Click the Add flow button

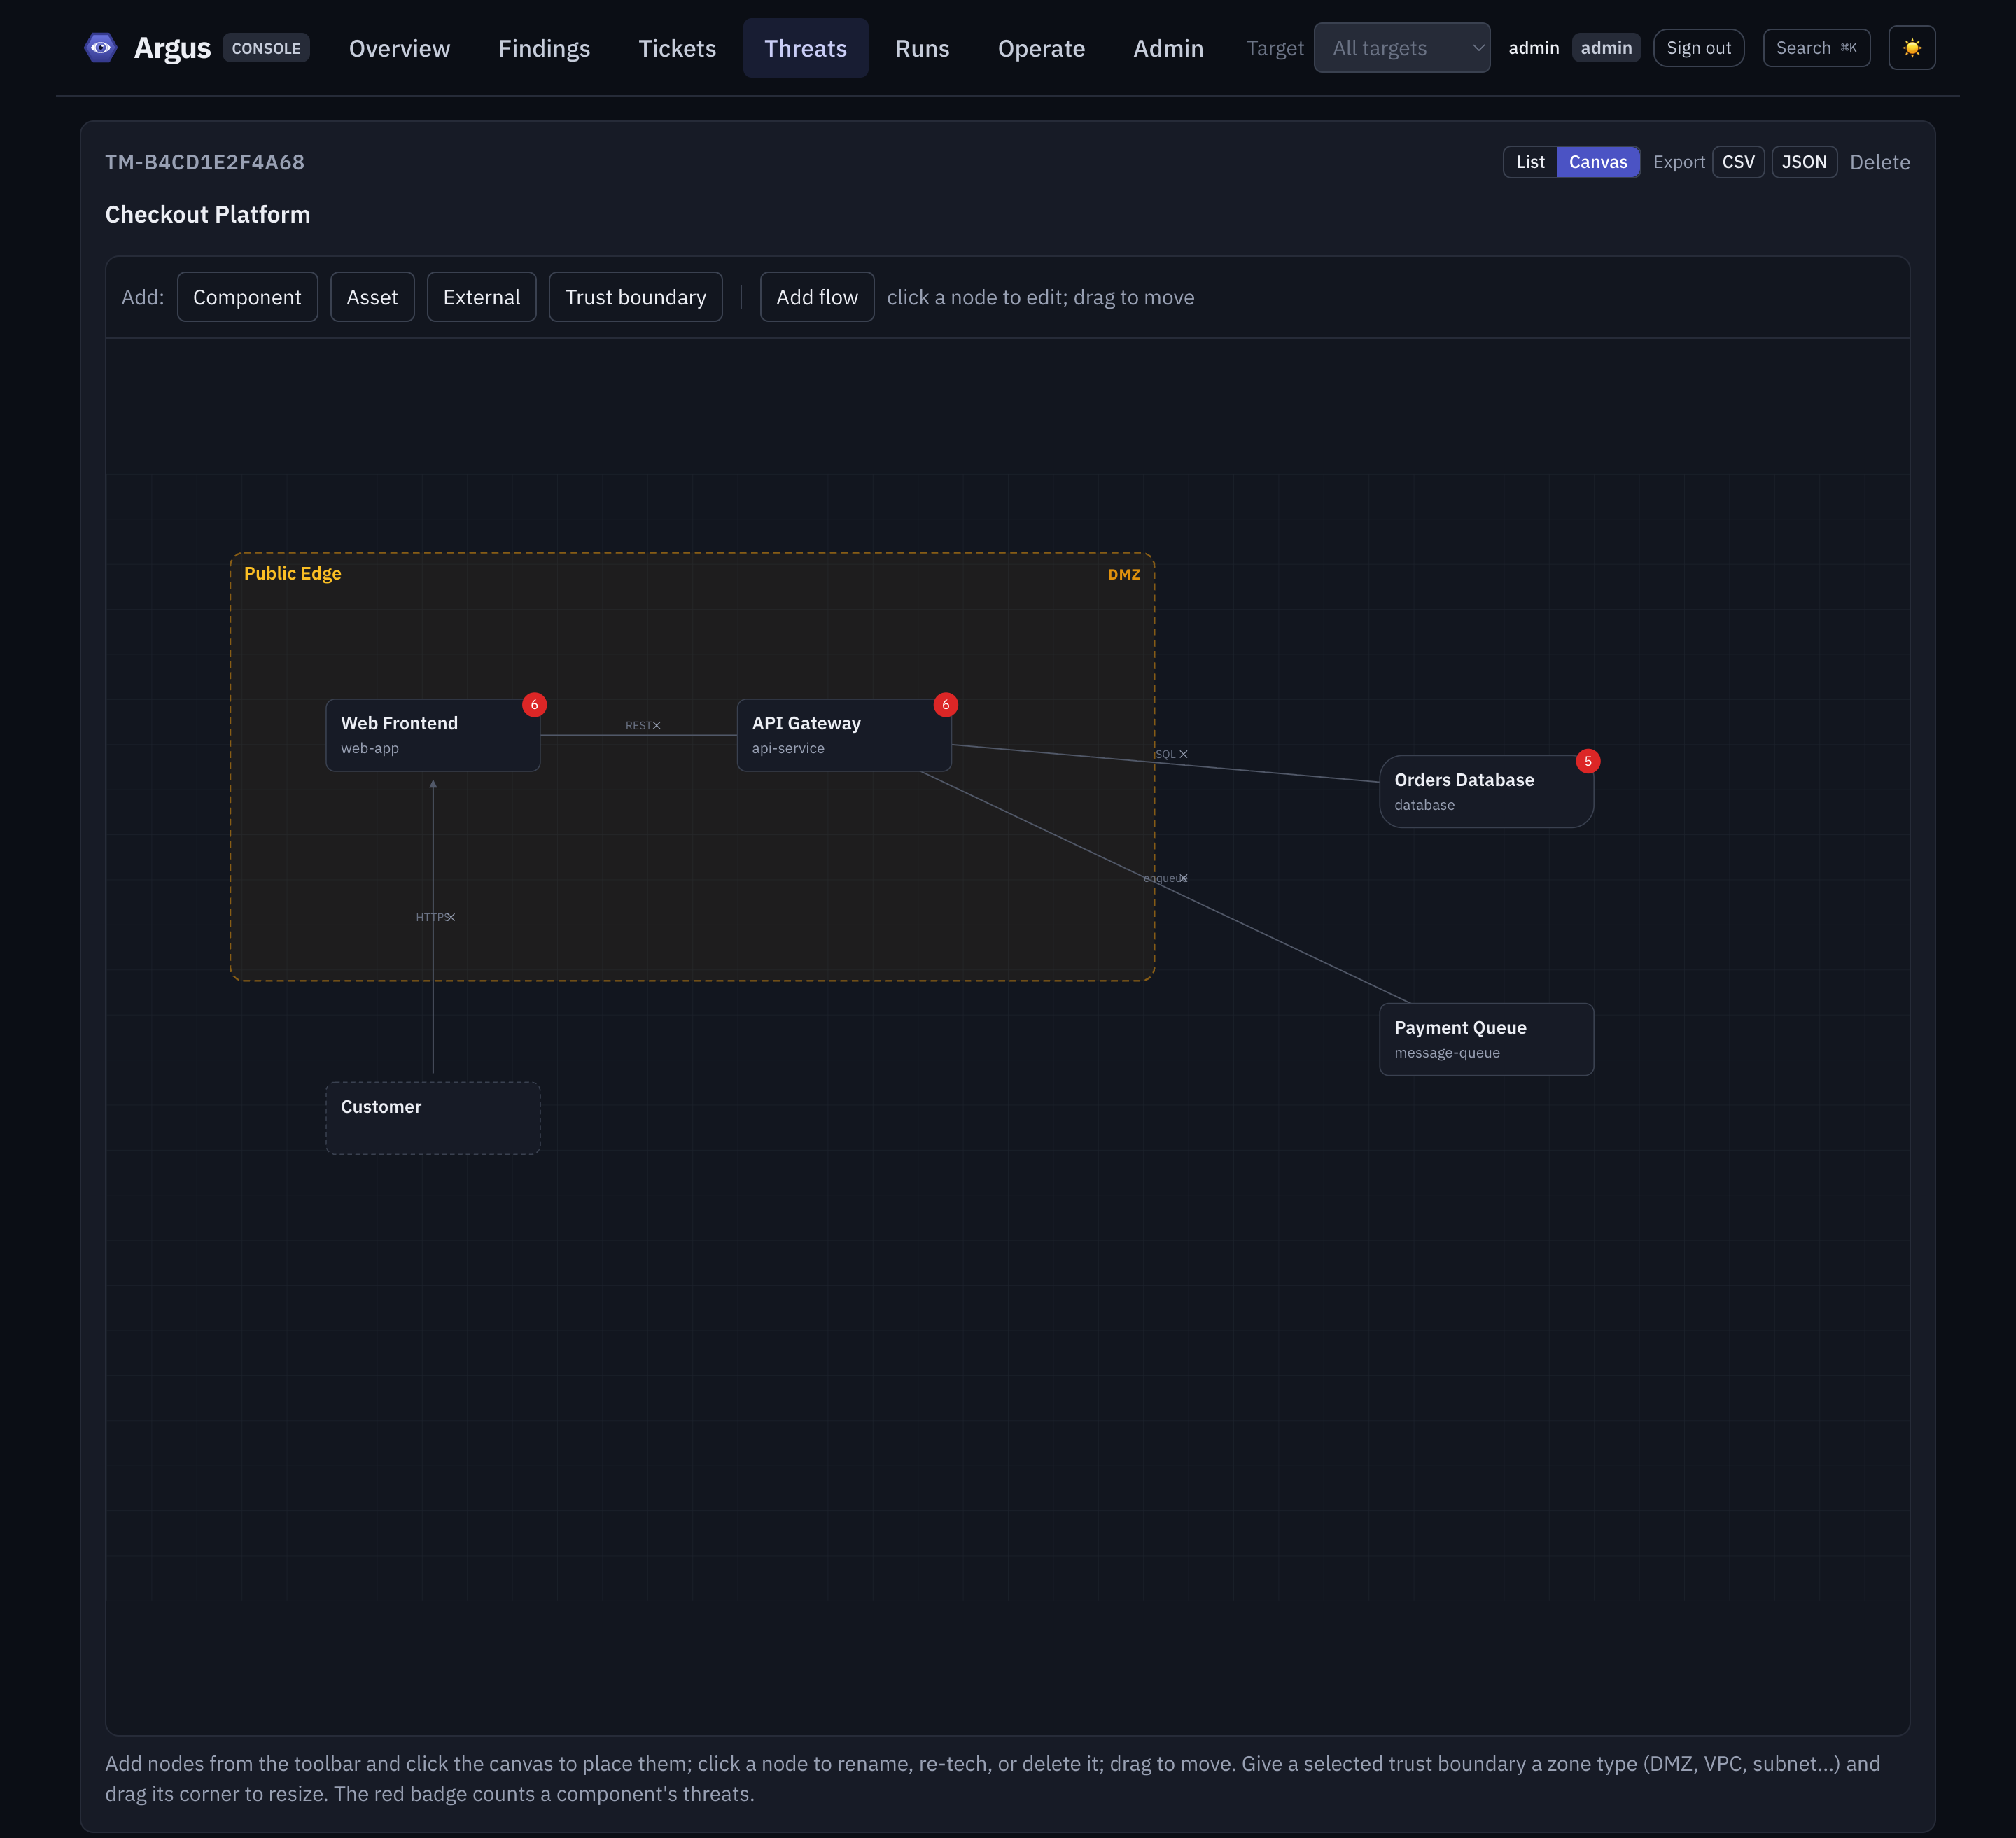pos(817,297)
